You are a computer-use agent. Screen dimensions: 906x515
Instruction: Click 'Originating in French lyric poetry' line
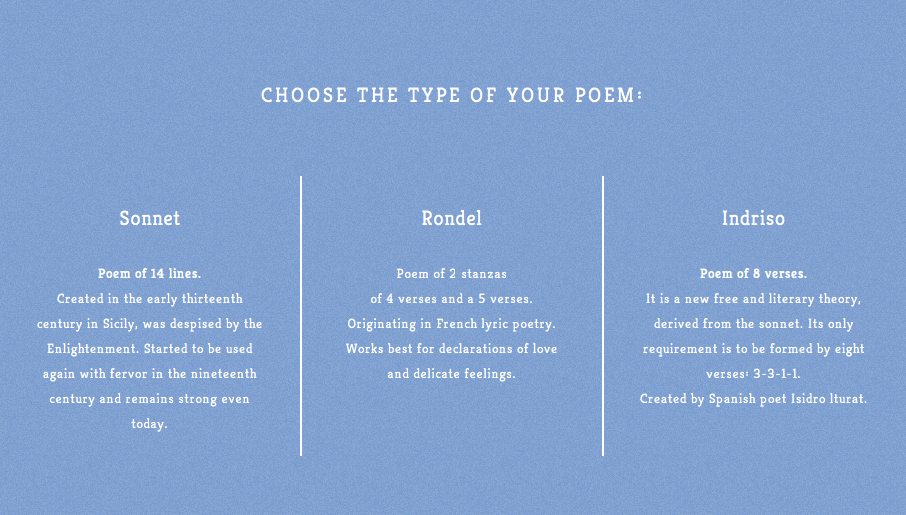coord(451,324)
